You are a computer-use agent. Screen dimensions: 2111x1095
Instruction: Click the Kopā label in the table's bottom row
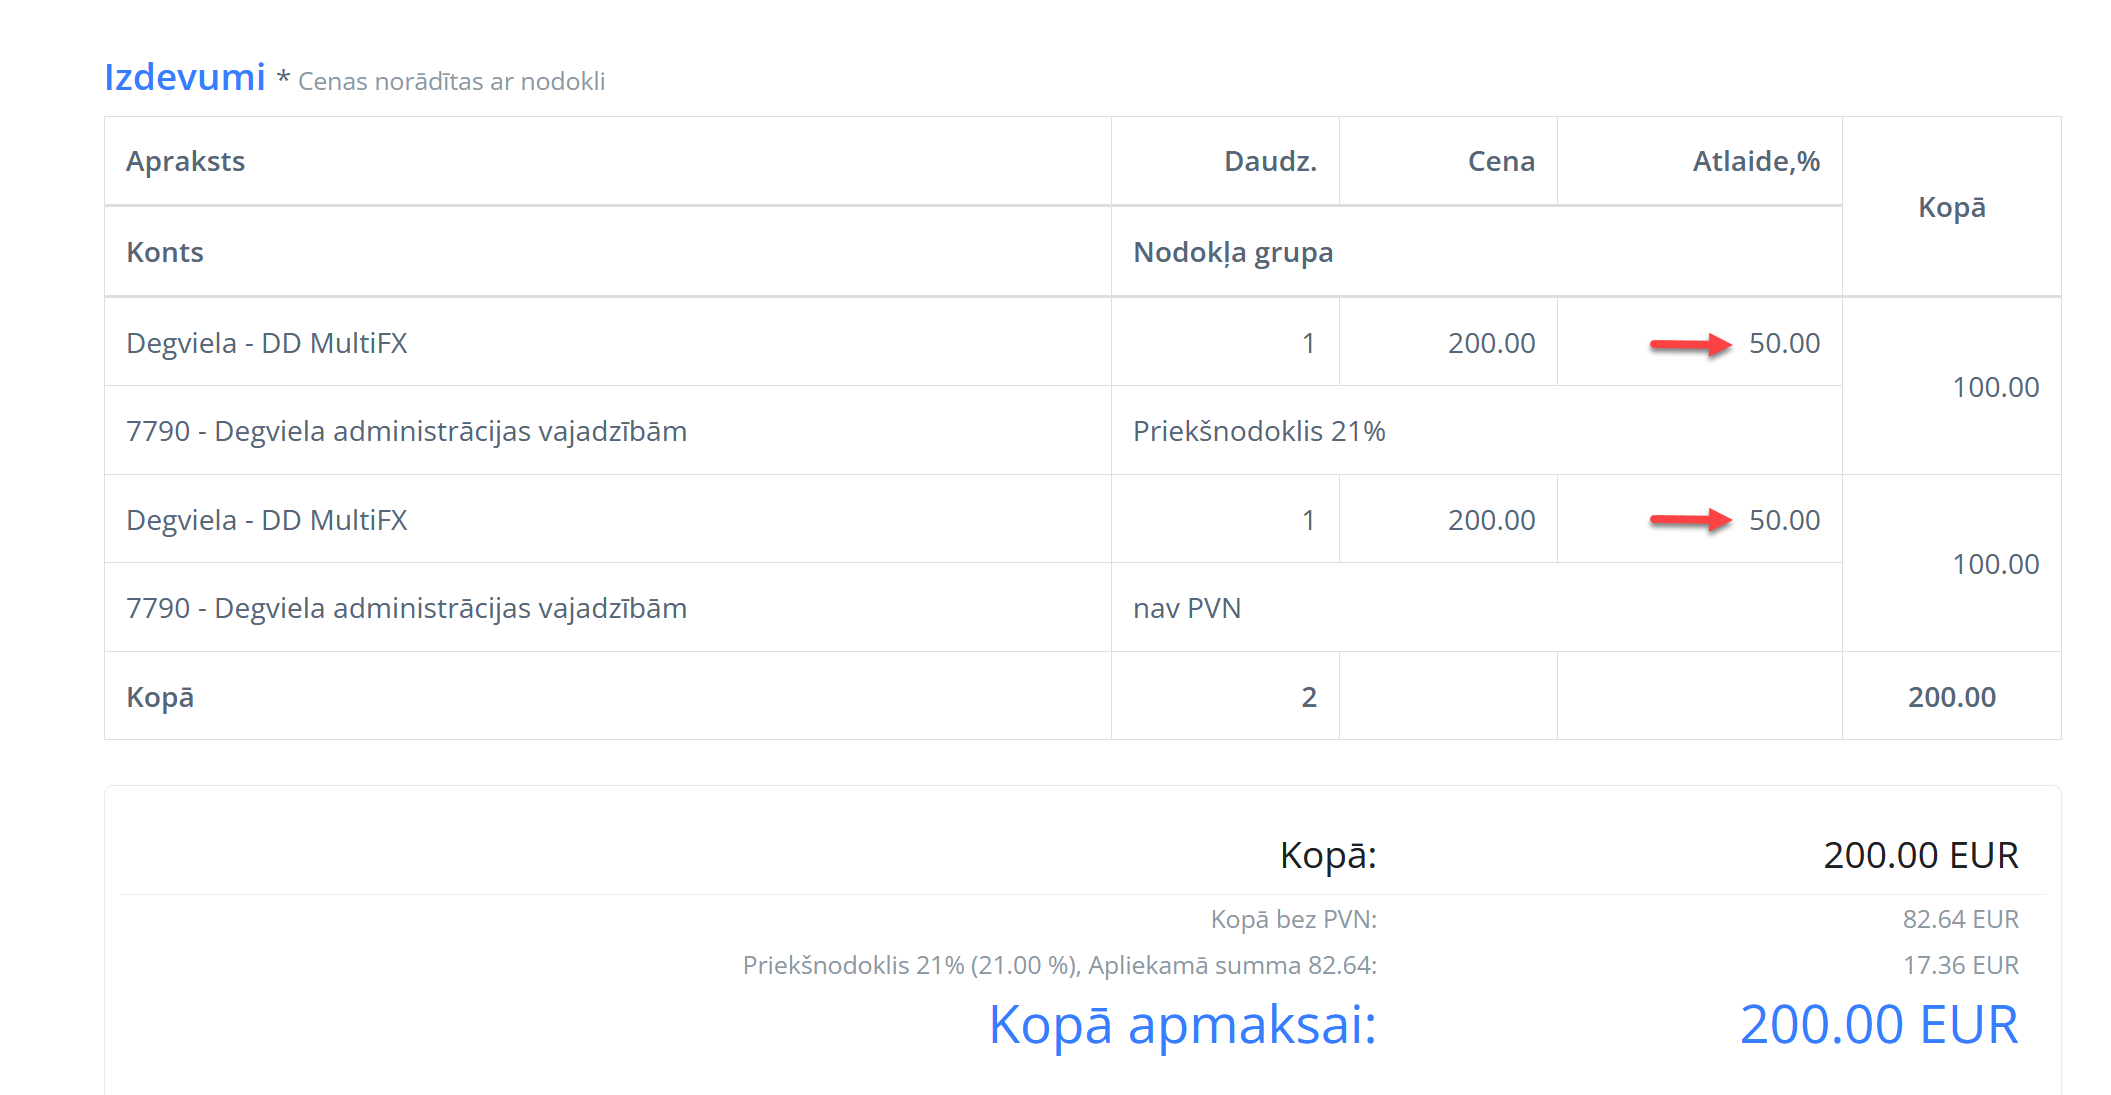tap(160, 698)
